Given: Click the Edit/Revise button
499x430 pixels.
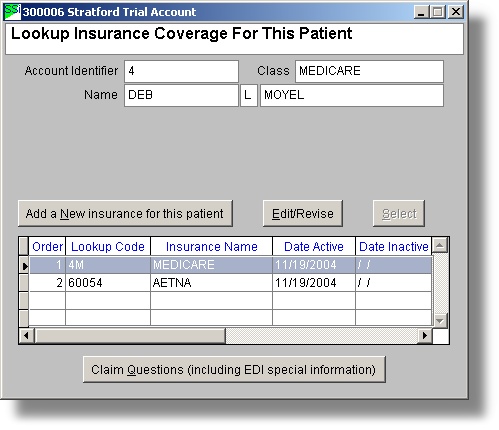Looking at the screenshot, I should pyautogui.click(x=303, y=213).
